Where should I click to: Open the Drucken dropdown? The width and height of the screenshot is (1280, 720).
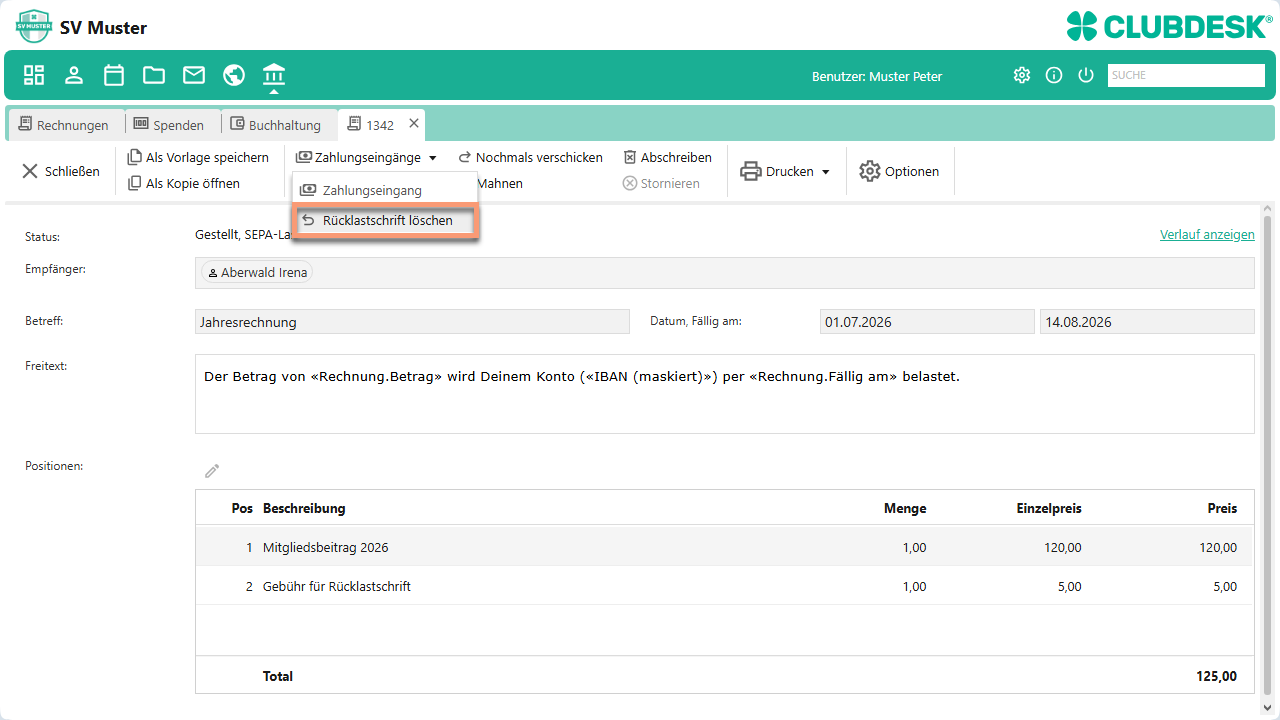(785, 171)
